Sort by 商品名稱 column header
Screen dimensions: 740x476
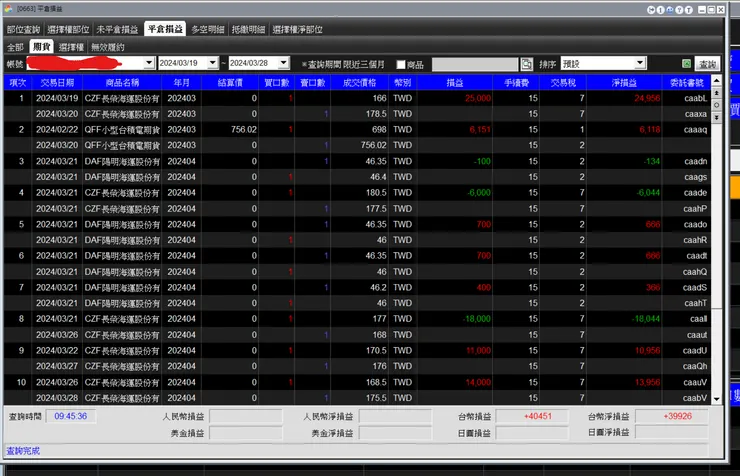(122, 83)
